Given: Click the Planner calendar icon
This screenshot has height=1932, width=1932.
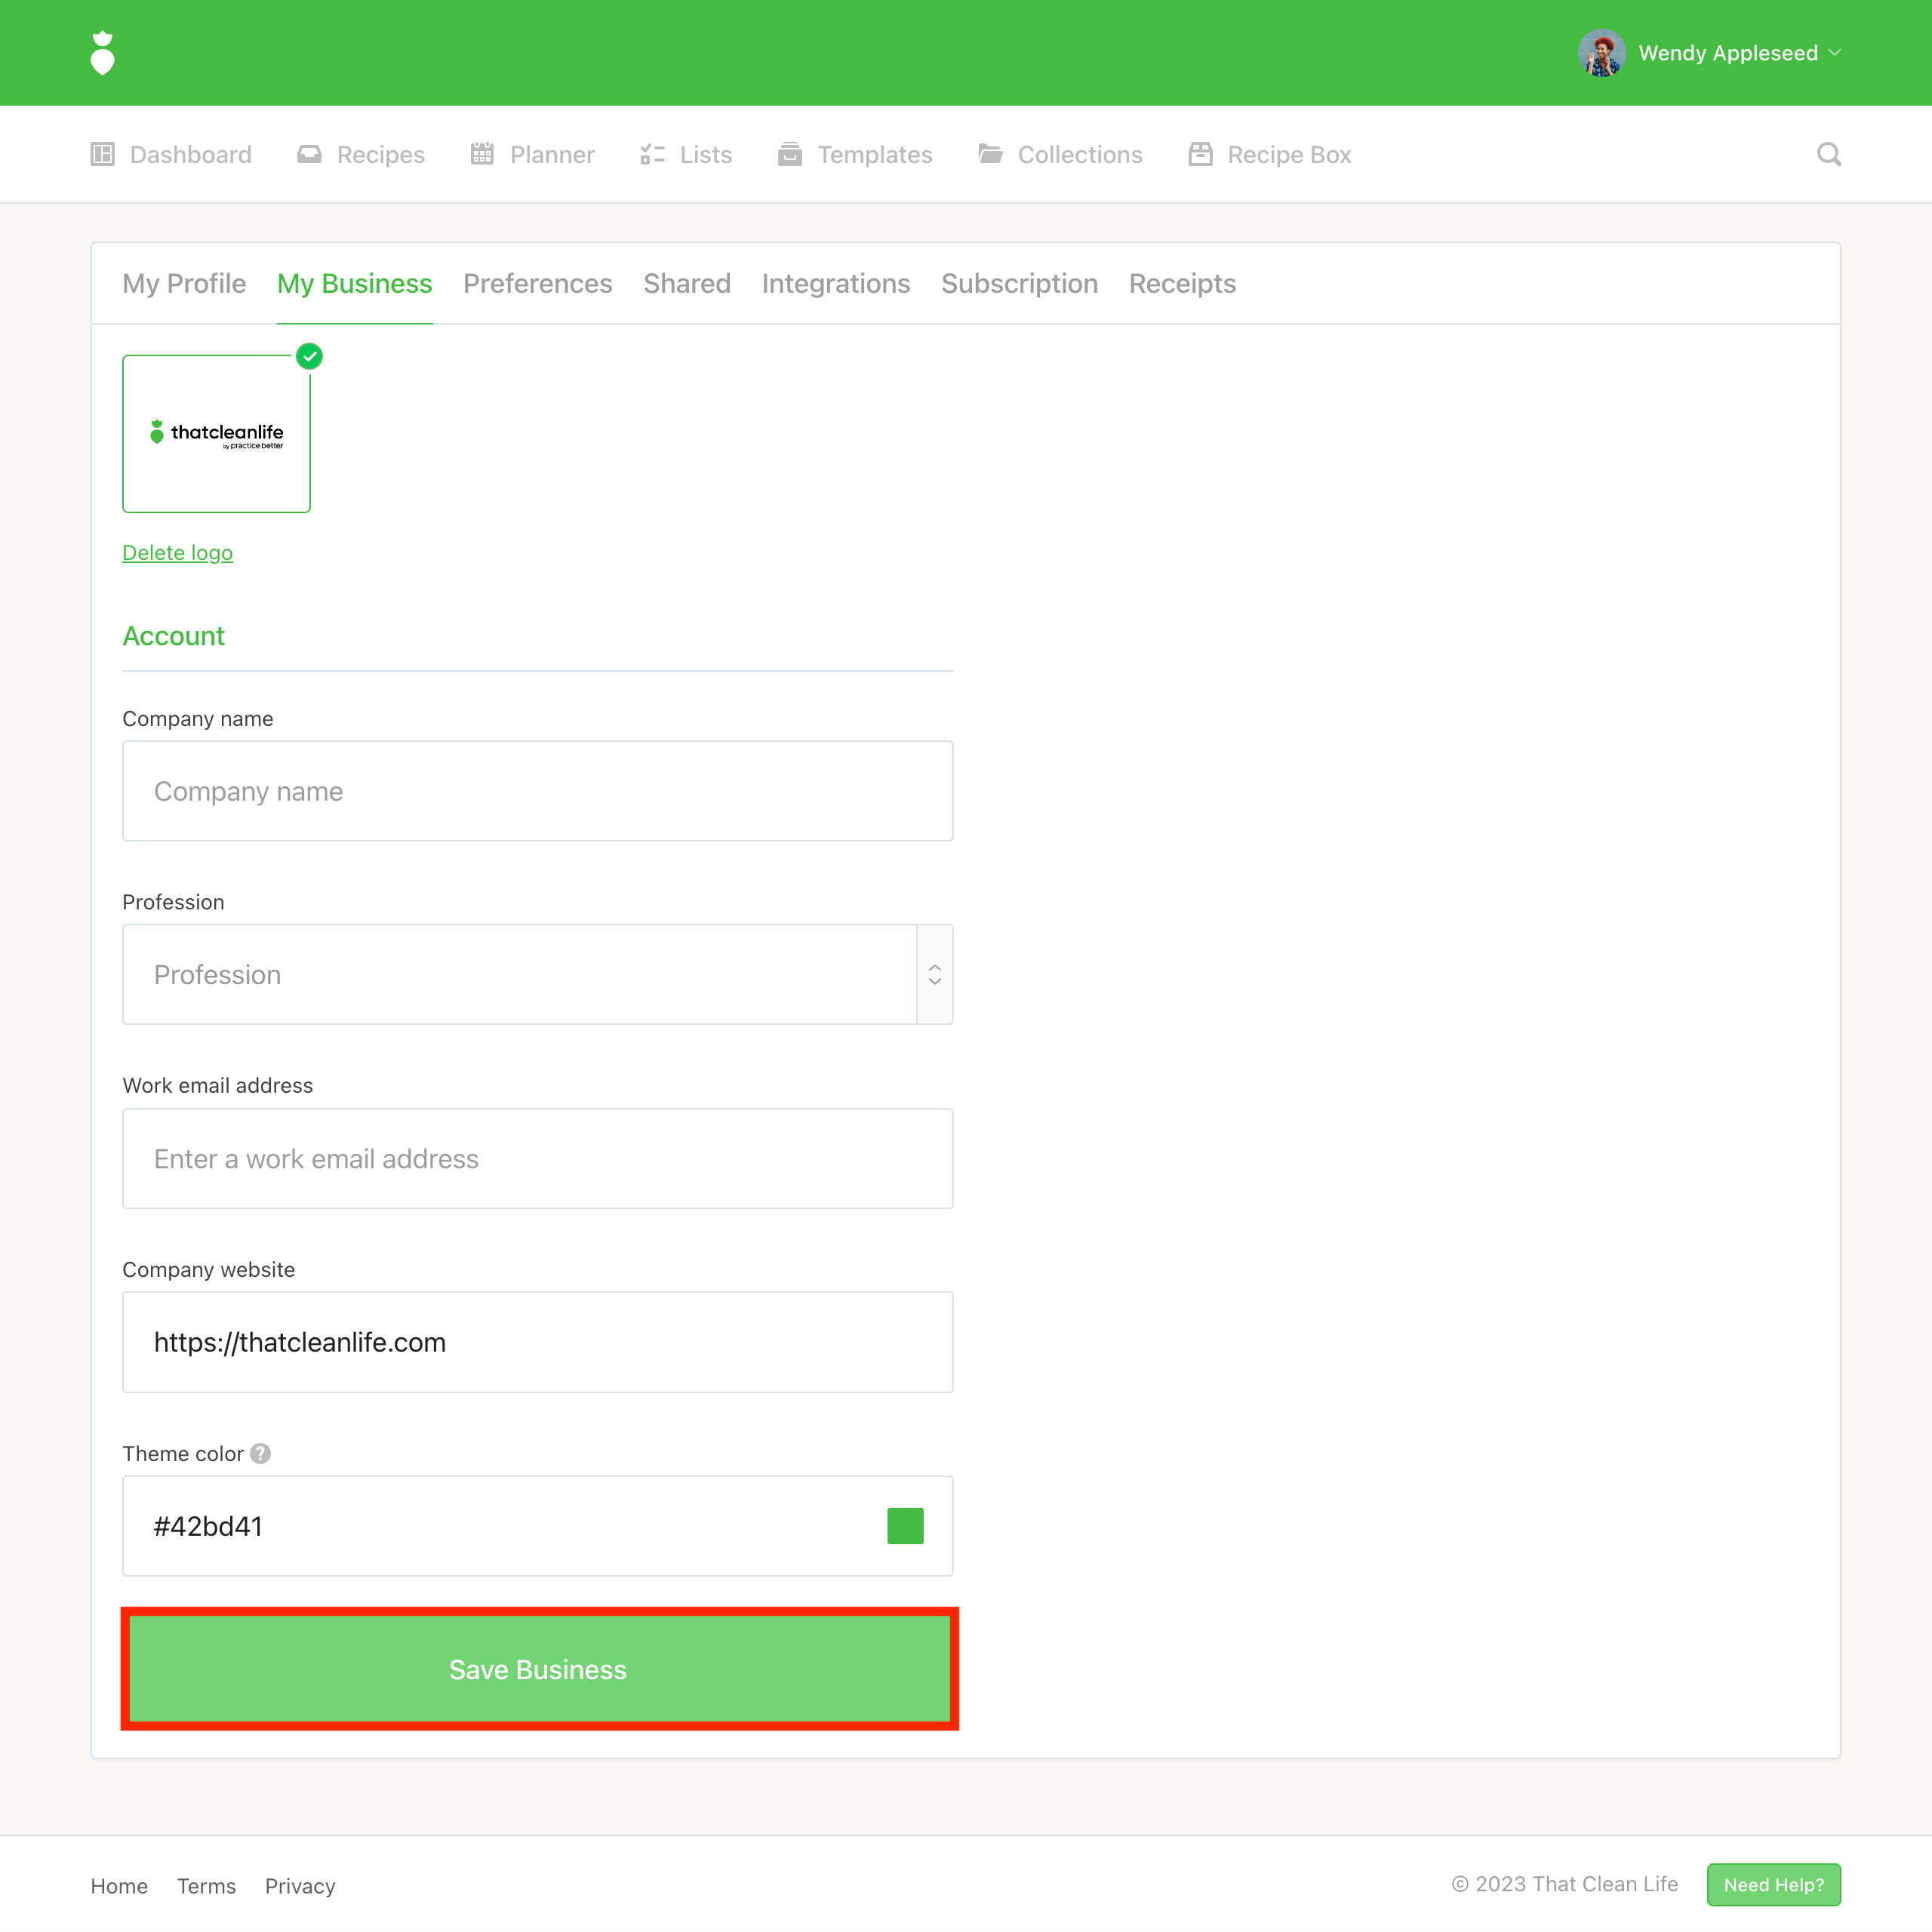Looking at the screenshot, I should 482,154.
